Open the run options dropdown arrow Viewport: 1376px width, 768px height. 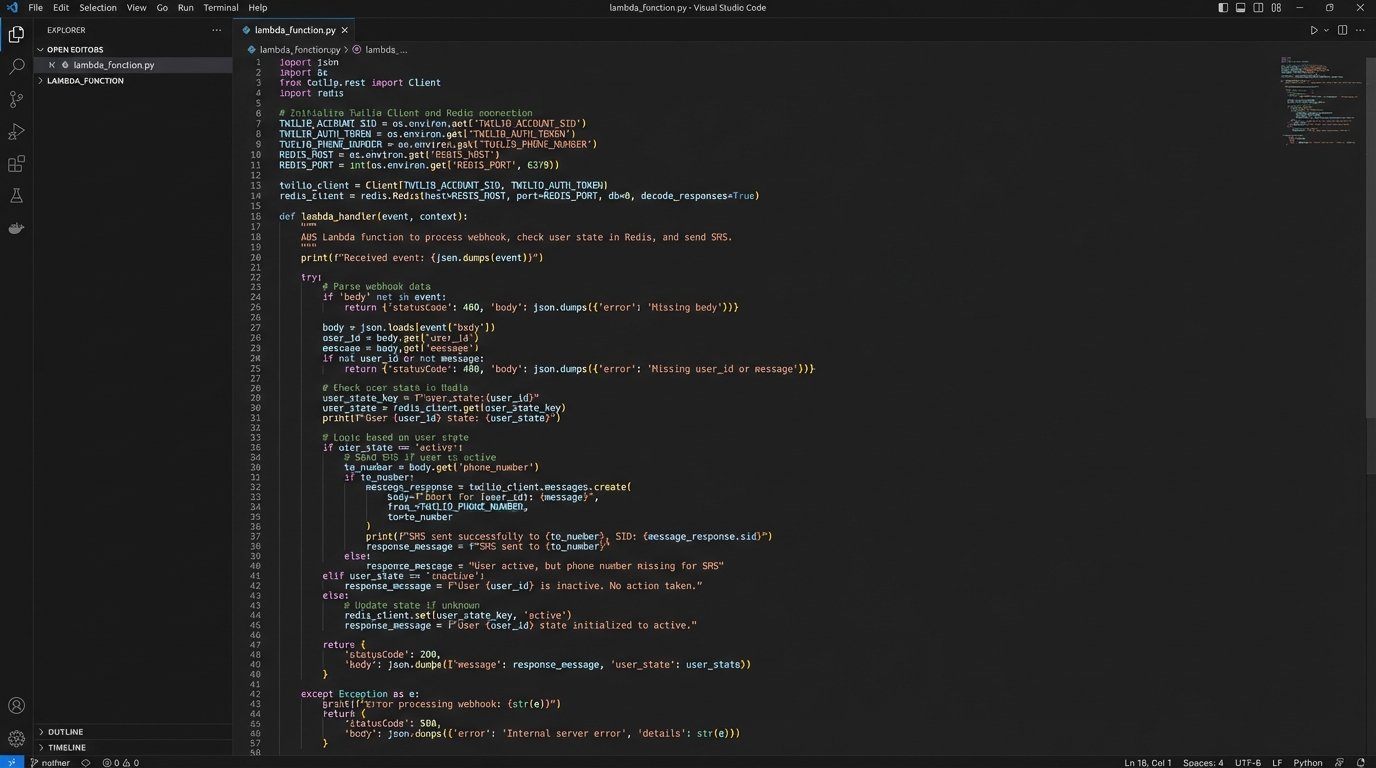click(1326, 31)
